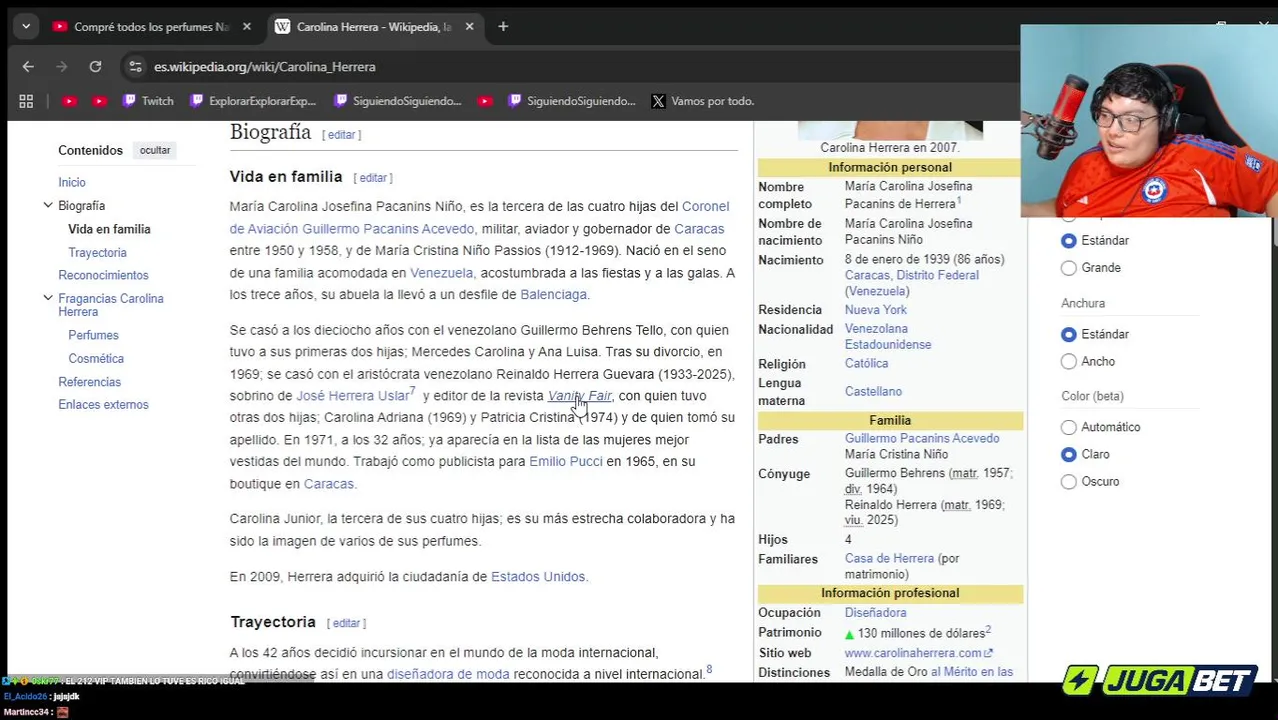Select Claro color option
This screenshot has height=720, width=1278.
click(x=1069, y=454)
